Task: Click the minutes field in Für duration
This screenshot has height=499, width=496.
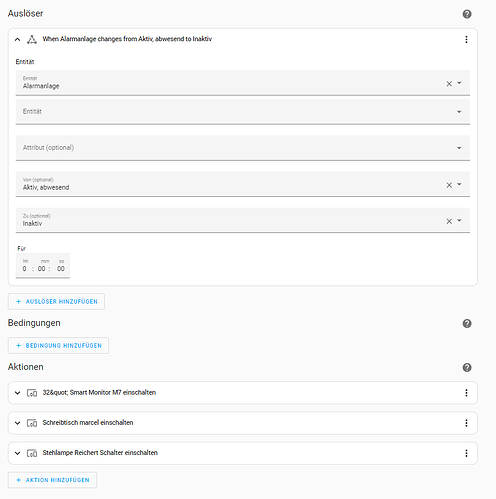Action: 42,268
